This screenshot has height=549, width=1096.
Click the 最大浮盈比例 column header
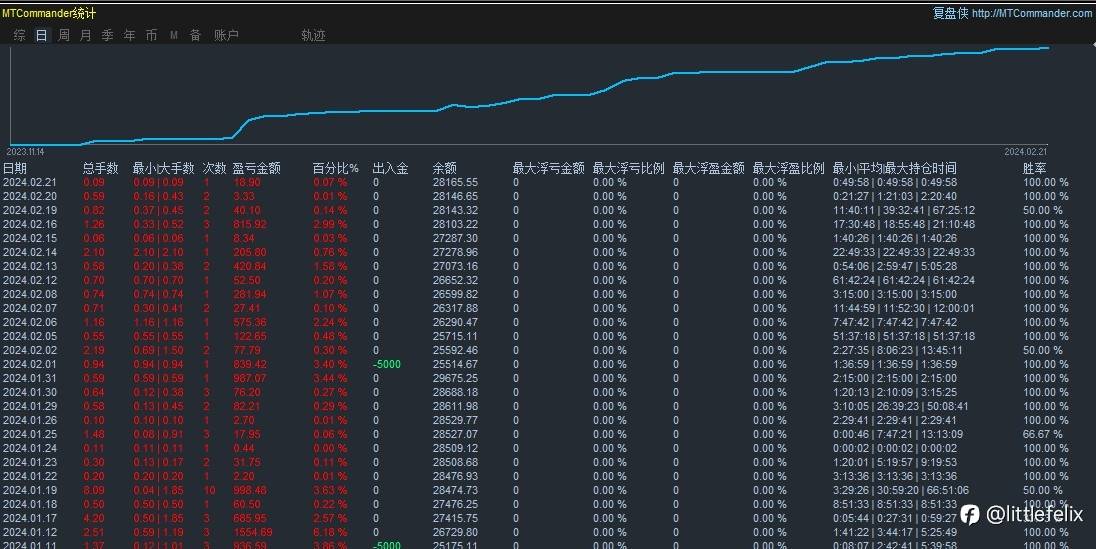point(788,168)
